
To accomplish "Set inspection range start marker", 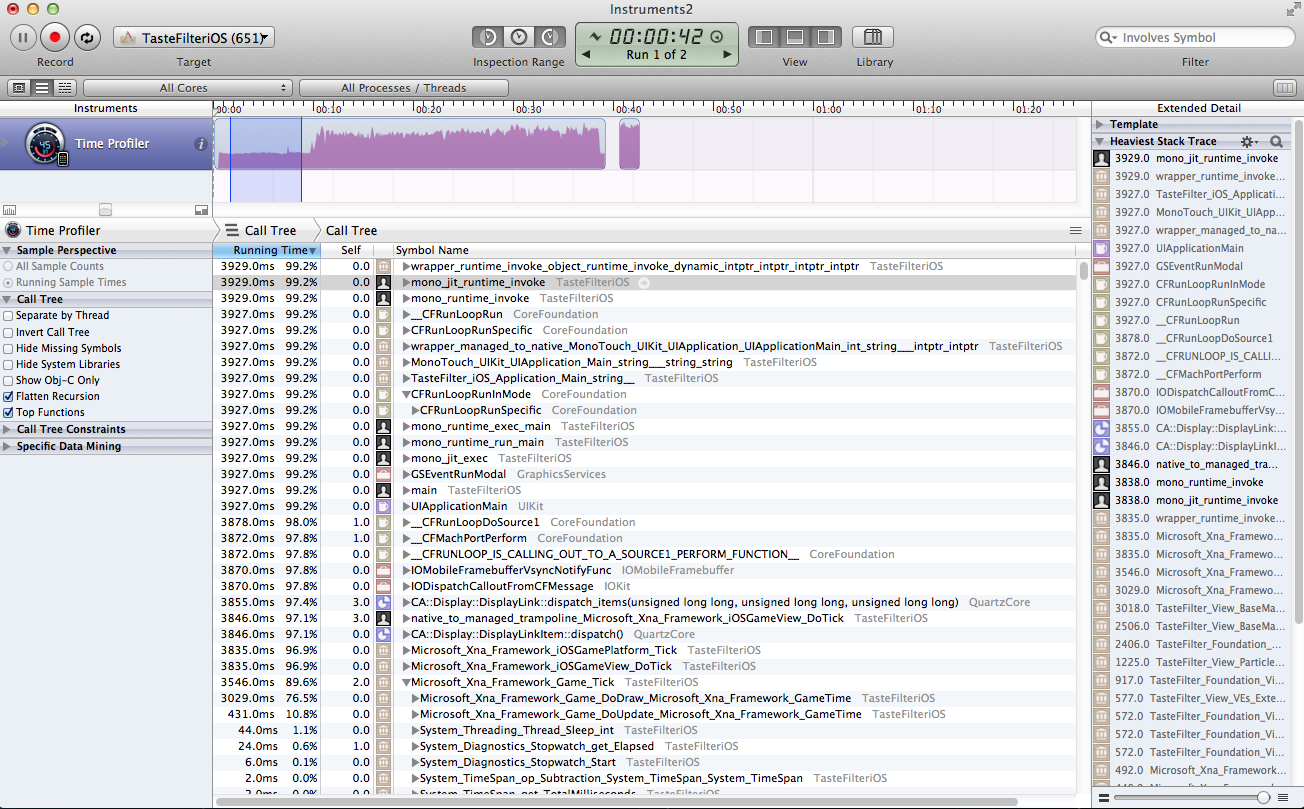I will coord(489,37).
